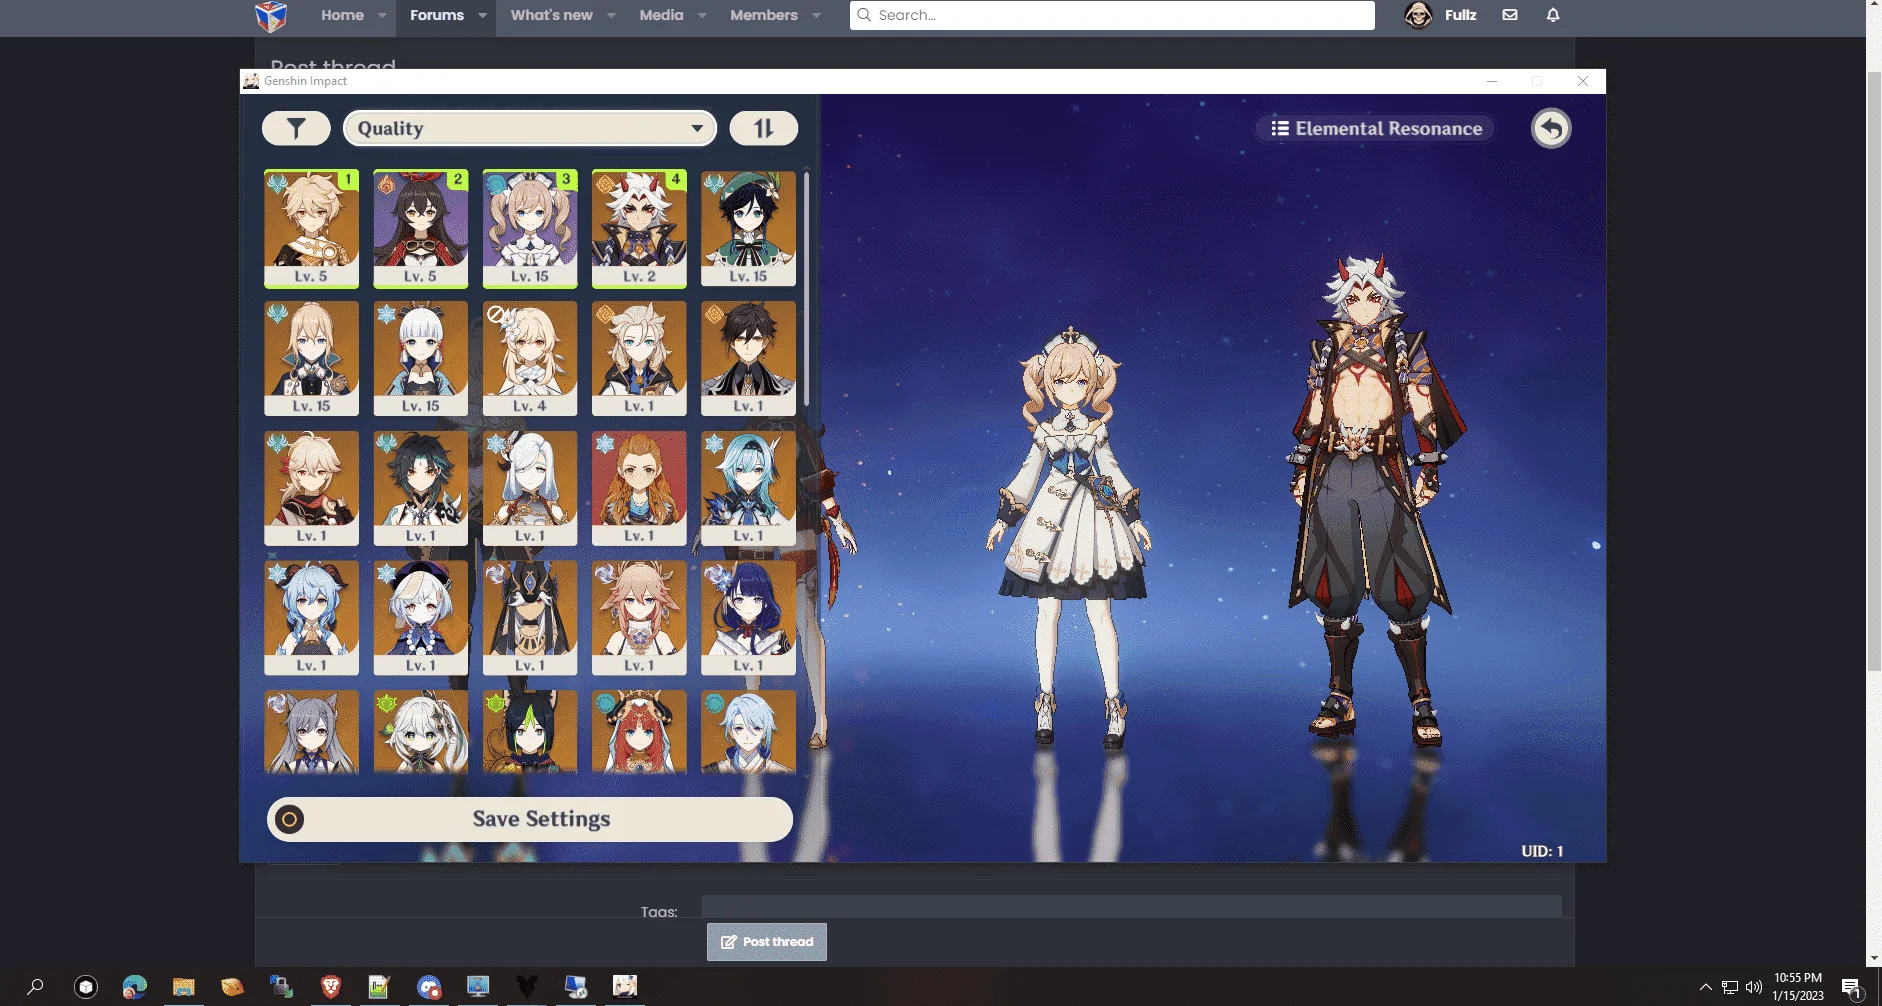Image resolution: width=1882 pixels, height=1006 pixels.
Task: Select Barbara, party slot 3 card
Action: click(530, 228)
